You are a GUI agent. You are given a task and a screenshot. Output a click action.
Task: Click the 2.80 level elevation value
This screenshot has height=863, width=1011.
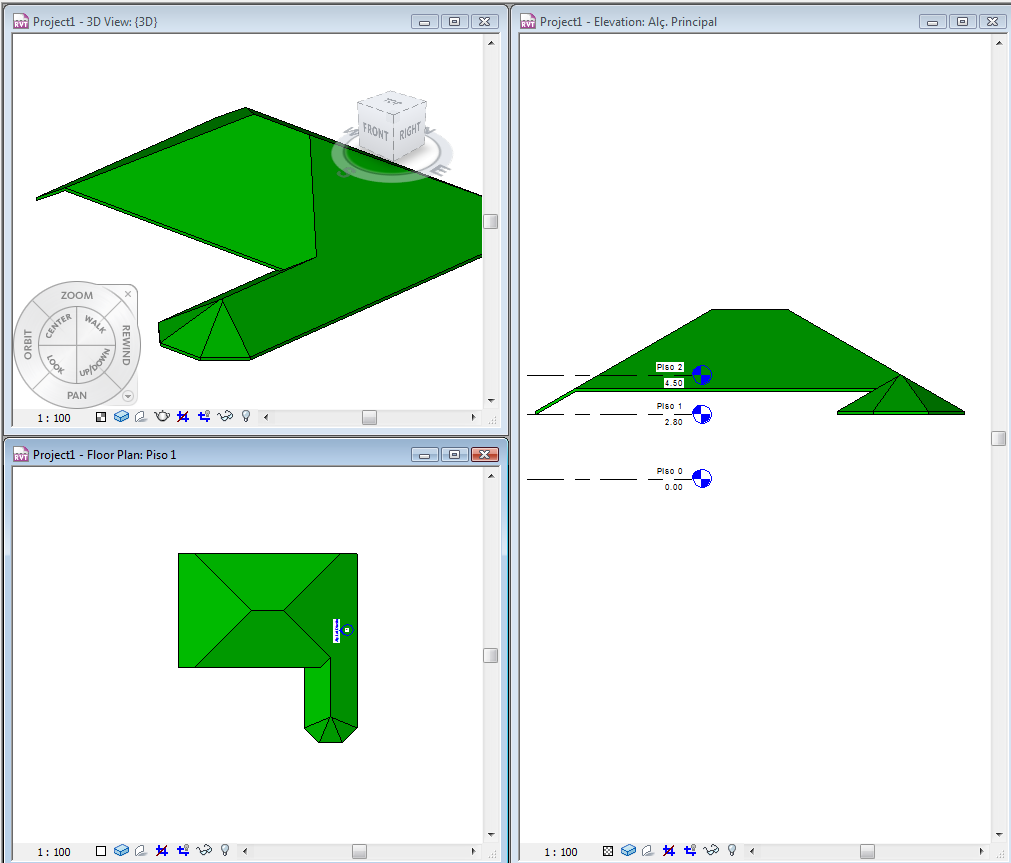673,422
